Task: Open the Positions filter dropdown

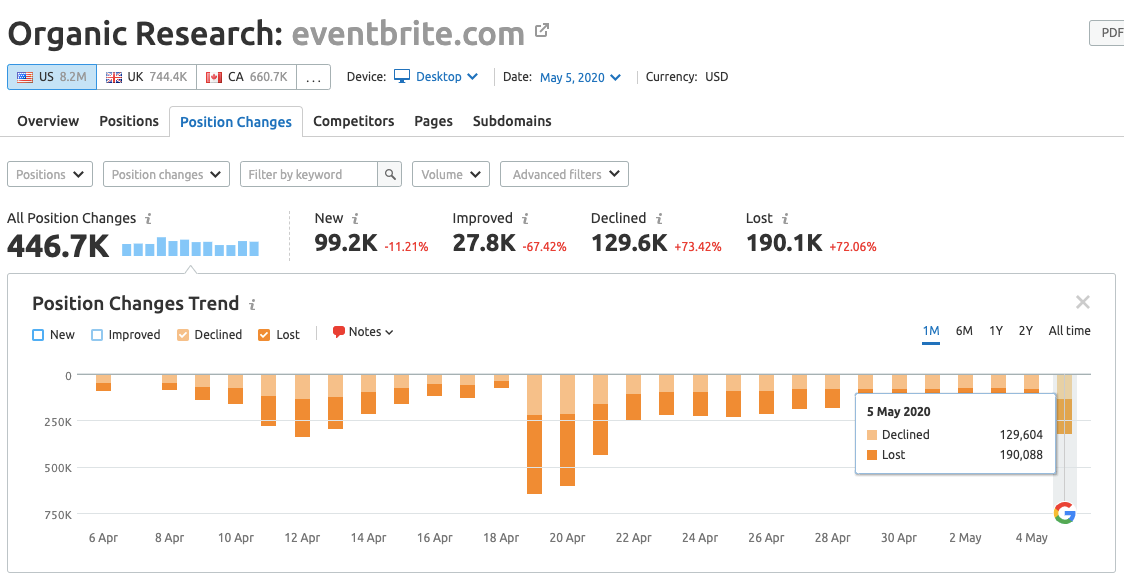Action: pyautogui.click(x=50, y=174)
